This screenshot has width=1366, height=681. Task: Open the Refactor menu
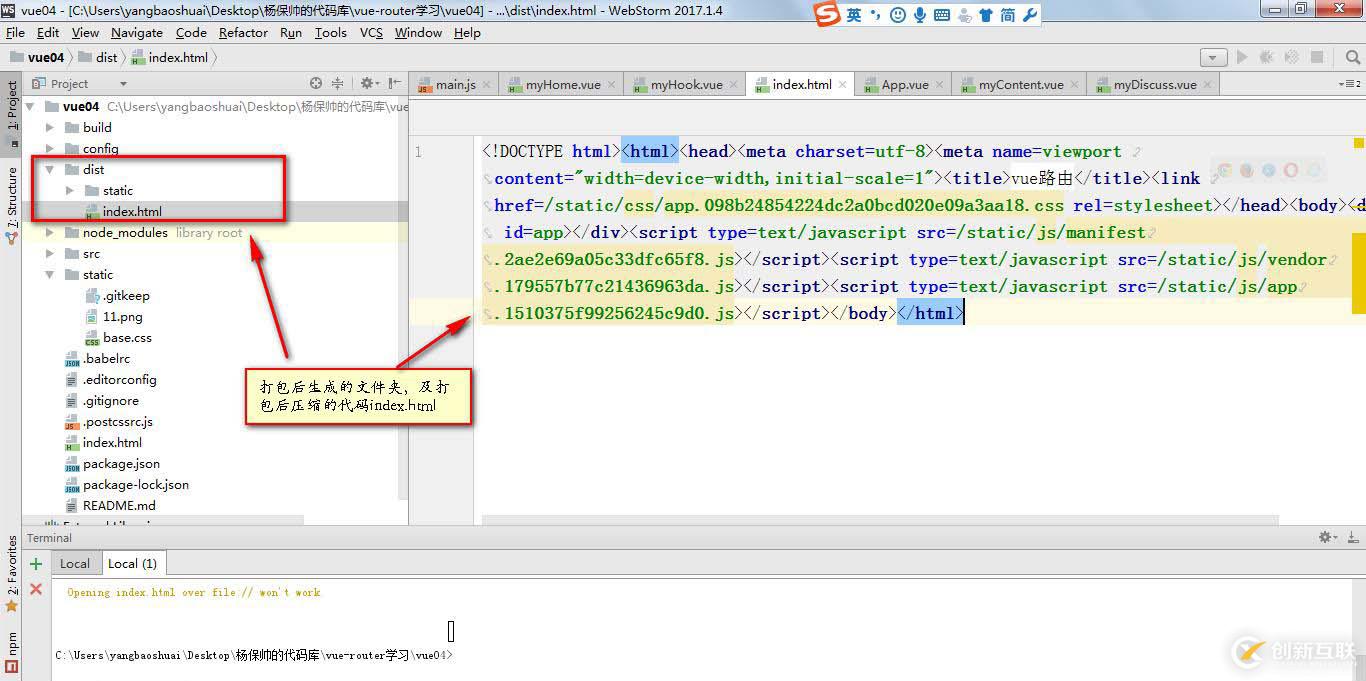tap(243, 32)
